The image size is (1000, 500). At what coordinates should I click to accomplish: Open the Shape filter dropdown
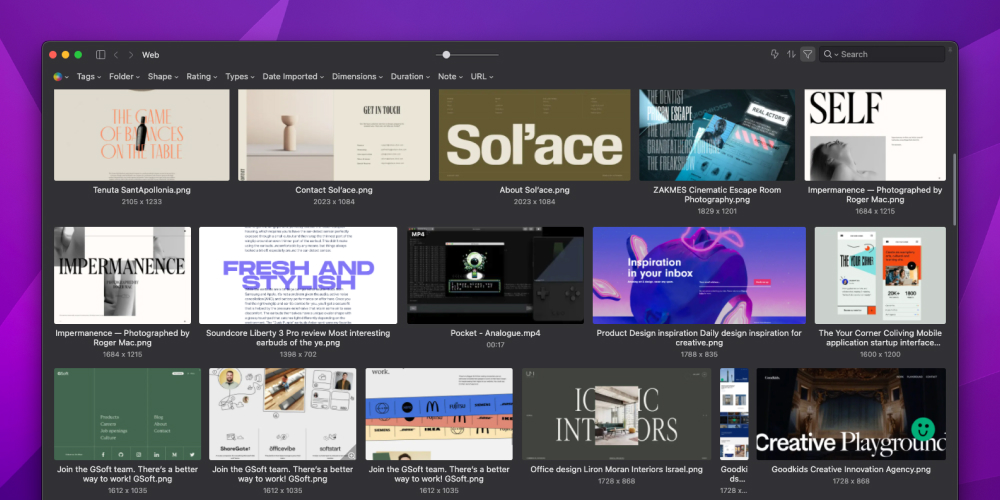click(x=163, y=77)
